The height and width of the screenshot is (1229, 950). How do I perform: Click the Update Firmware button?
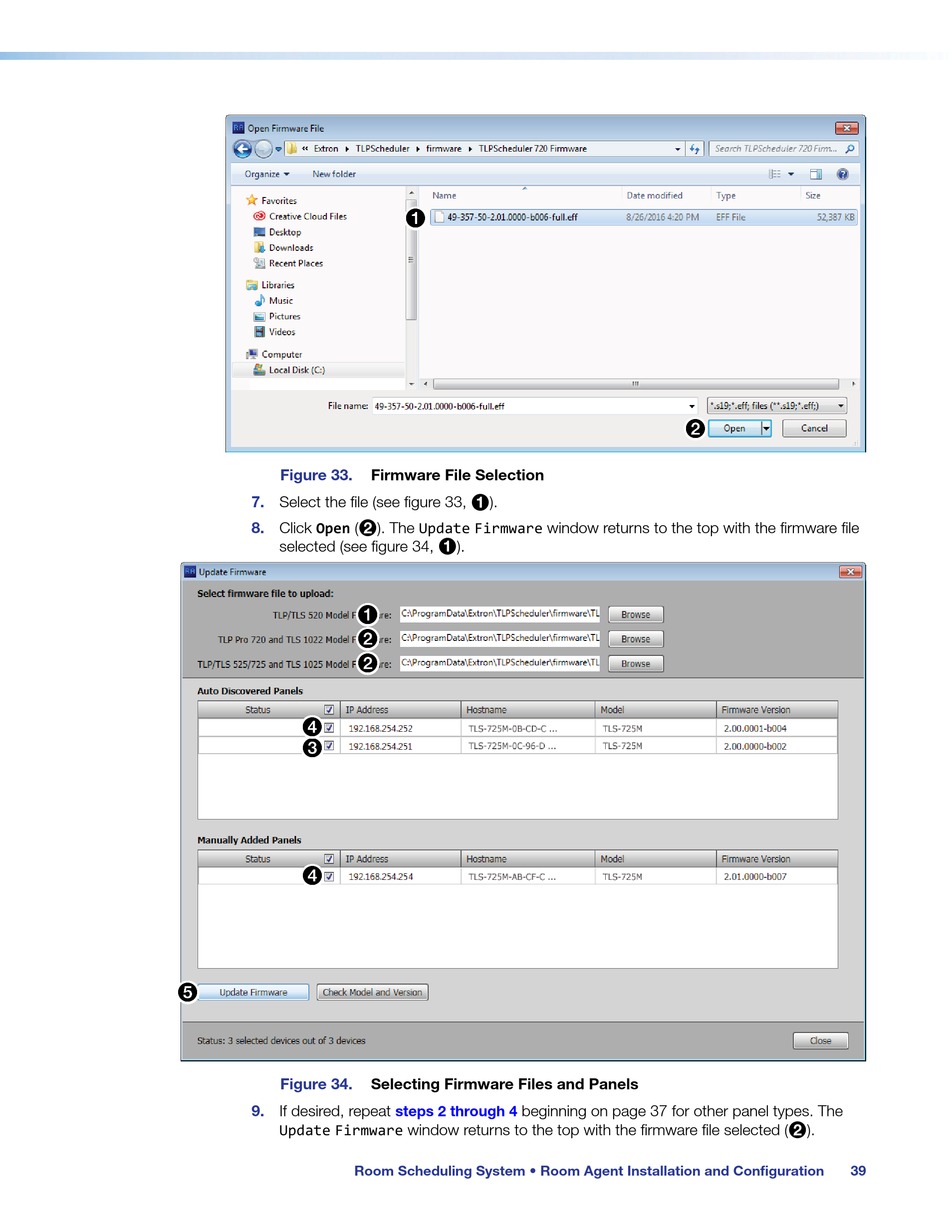[x=253, y=992]
